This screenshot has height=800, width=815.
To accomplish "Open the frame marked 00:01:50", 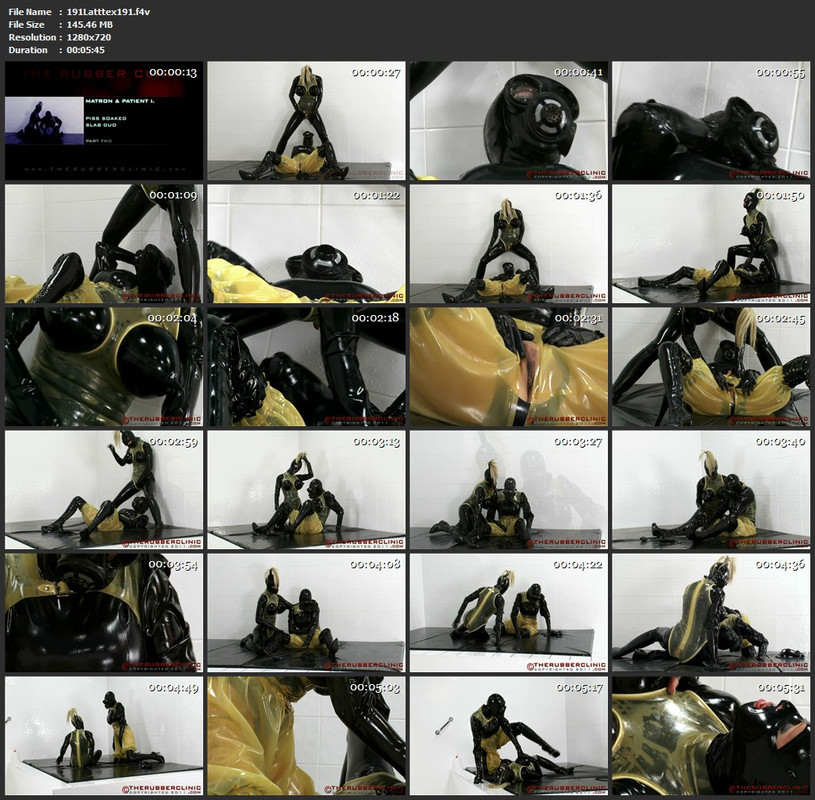I will [711, 244].
